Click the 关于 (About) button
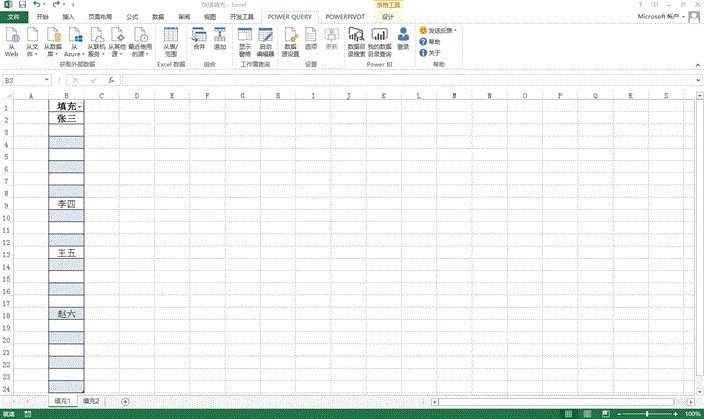 [433, 52]
